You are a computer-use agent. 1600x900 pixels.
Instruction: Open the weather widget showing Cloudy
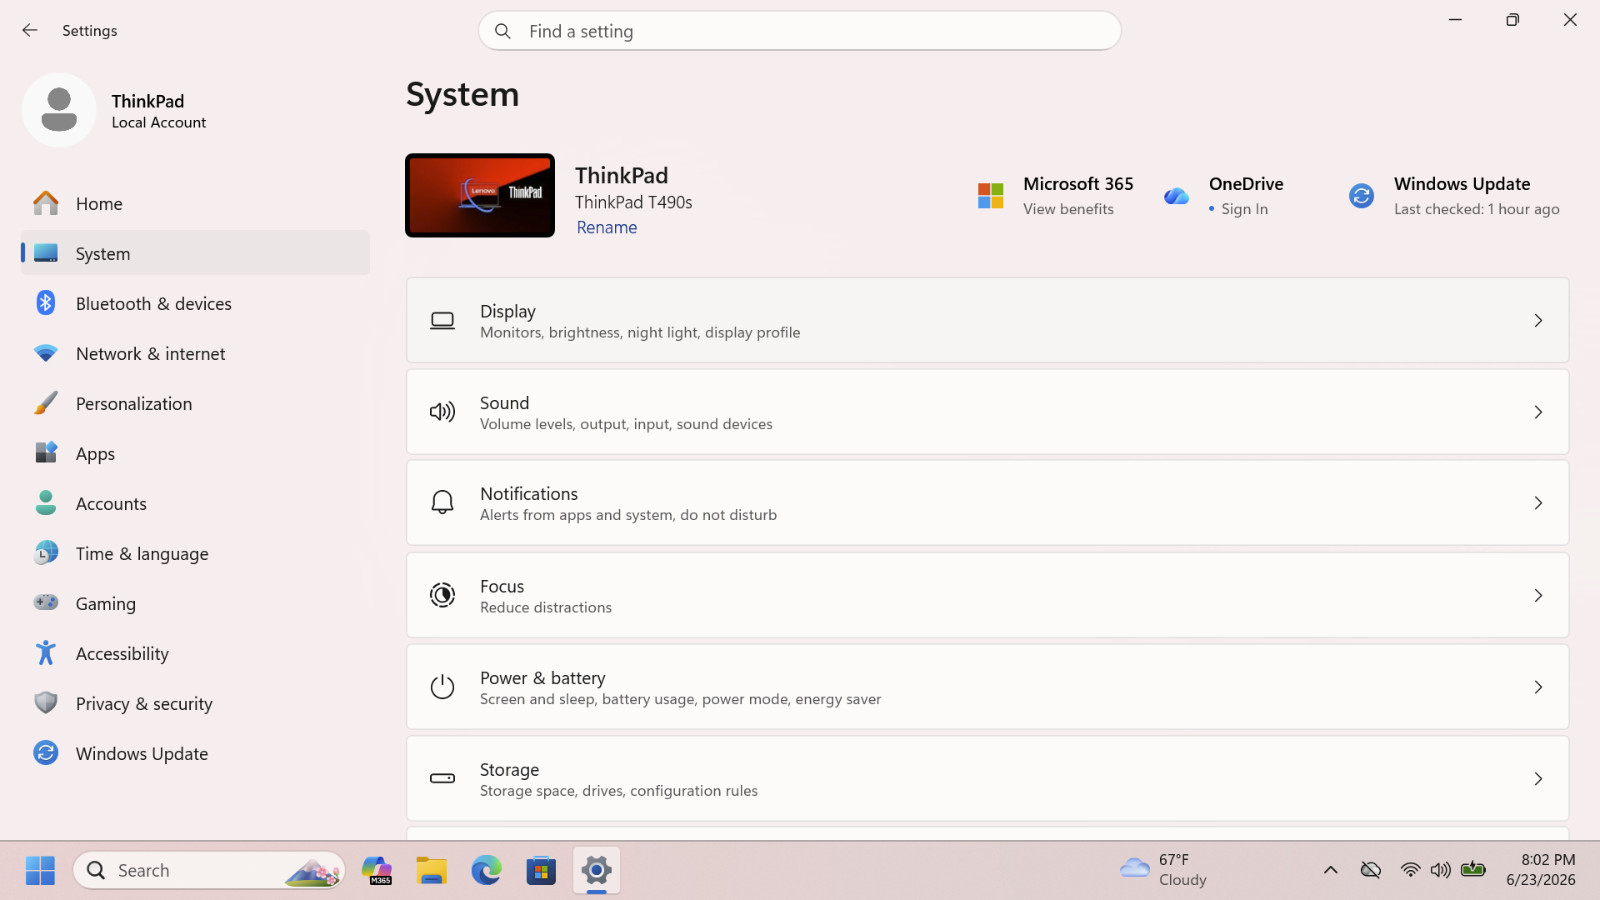click(x=1165, y=870)
